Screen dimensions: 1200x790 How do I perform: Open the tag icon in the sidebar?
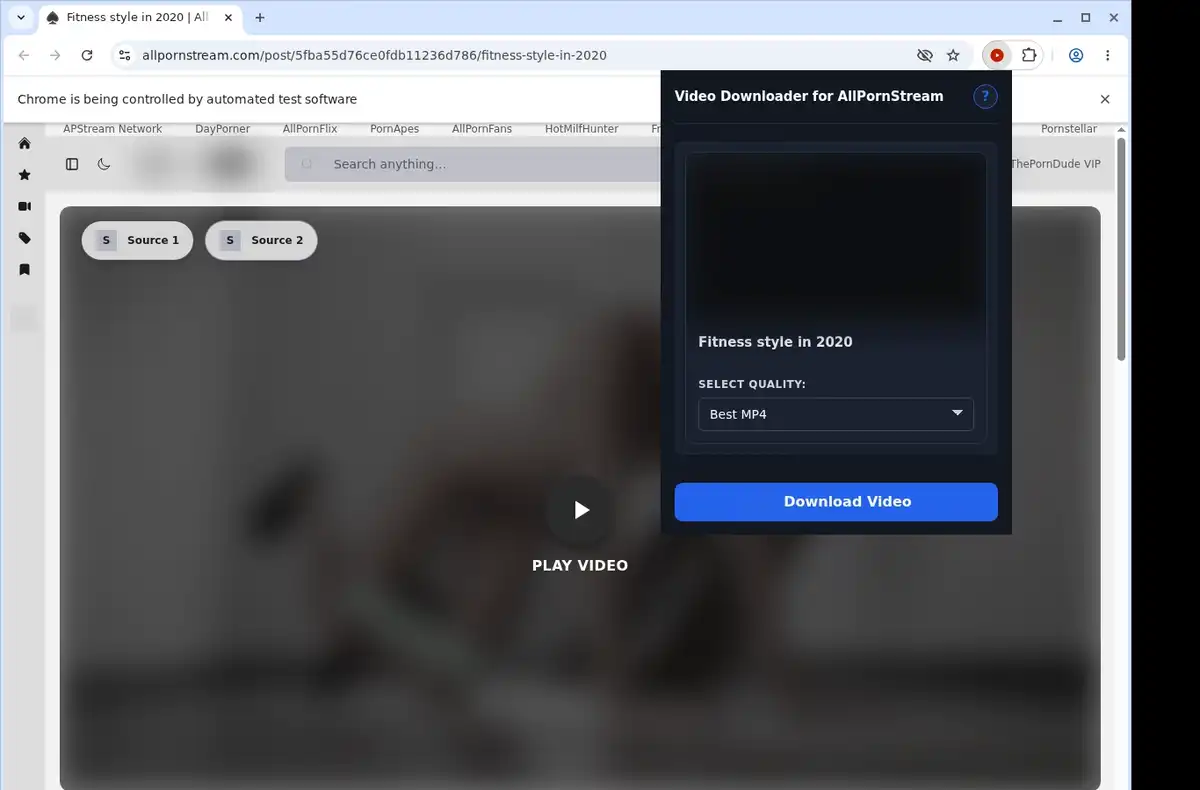coord(25,238)
